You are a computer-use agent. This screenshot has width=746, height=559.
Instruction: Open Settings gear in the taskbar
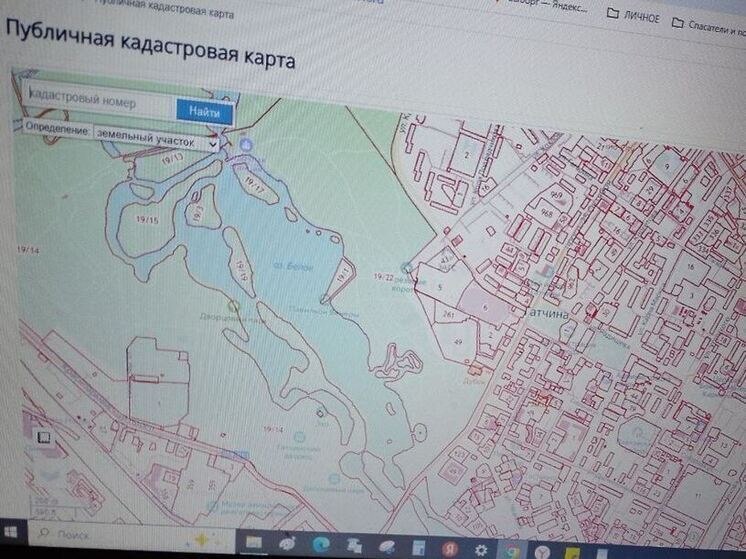click(481, 550)
